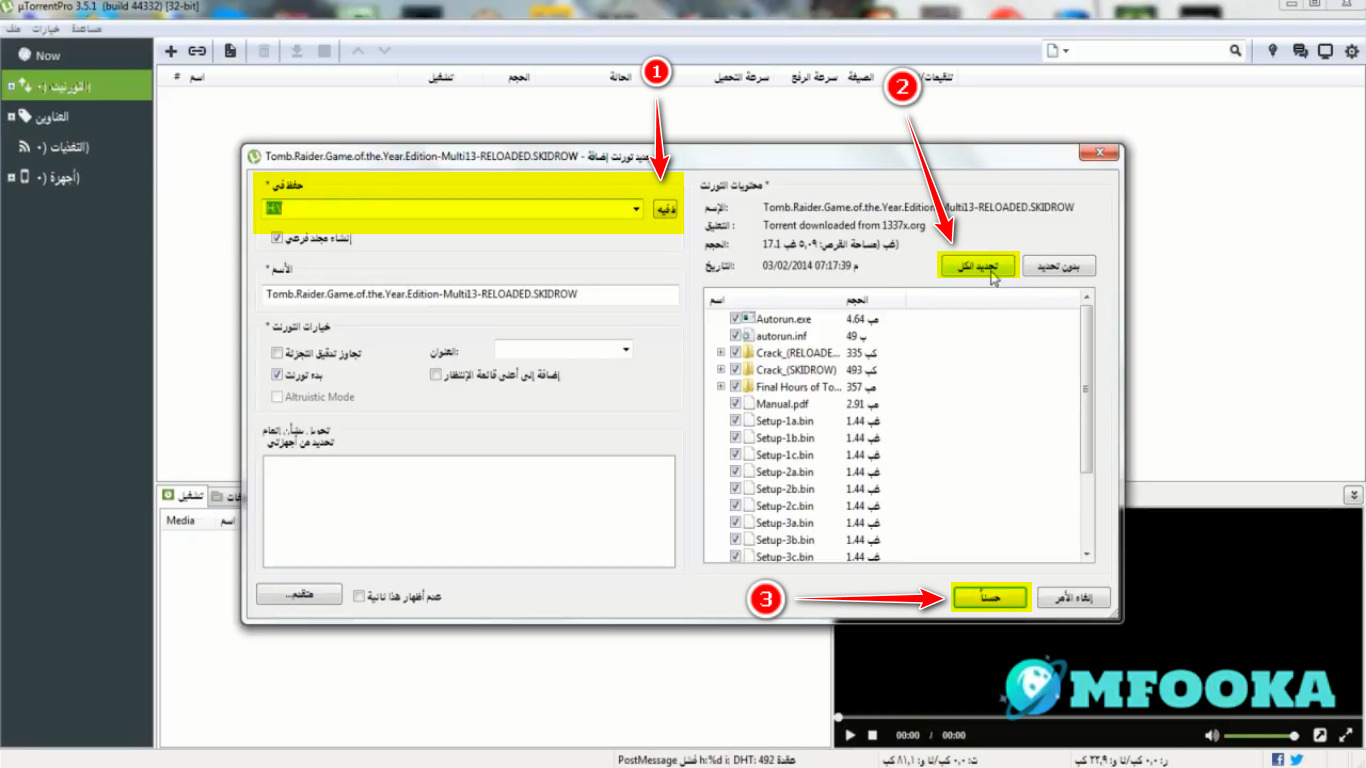1366x768 pixels.
Task: Click the search magnifier icon in toolbar
Action: (x=1236, y=51)
